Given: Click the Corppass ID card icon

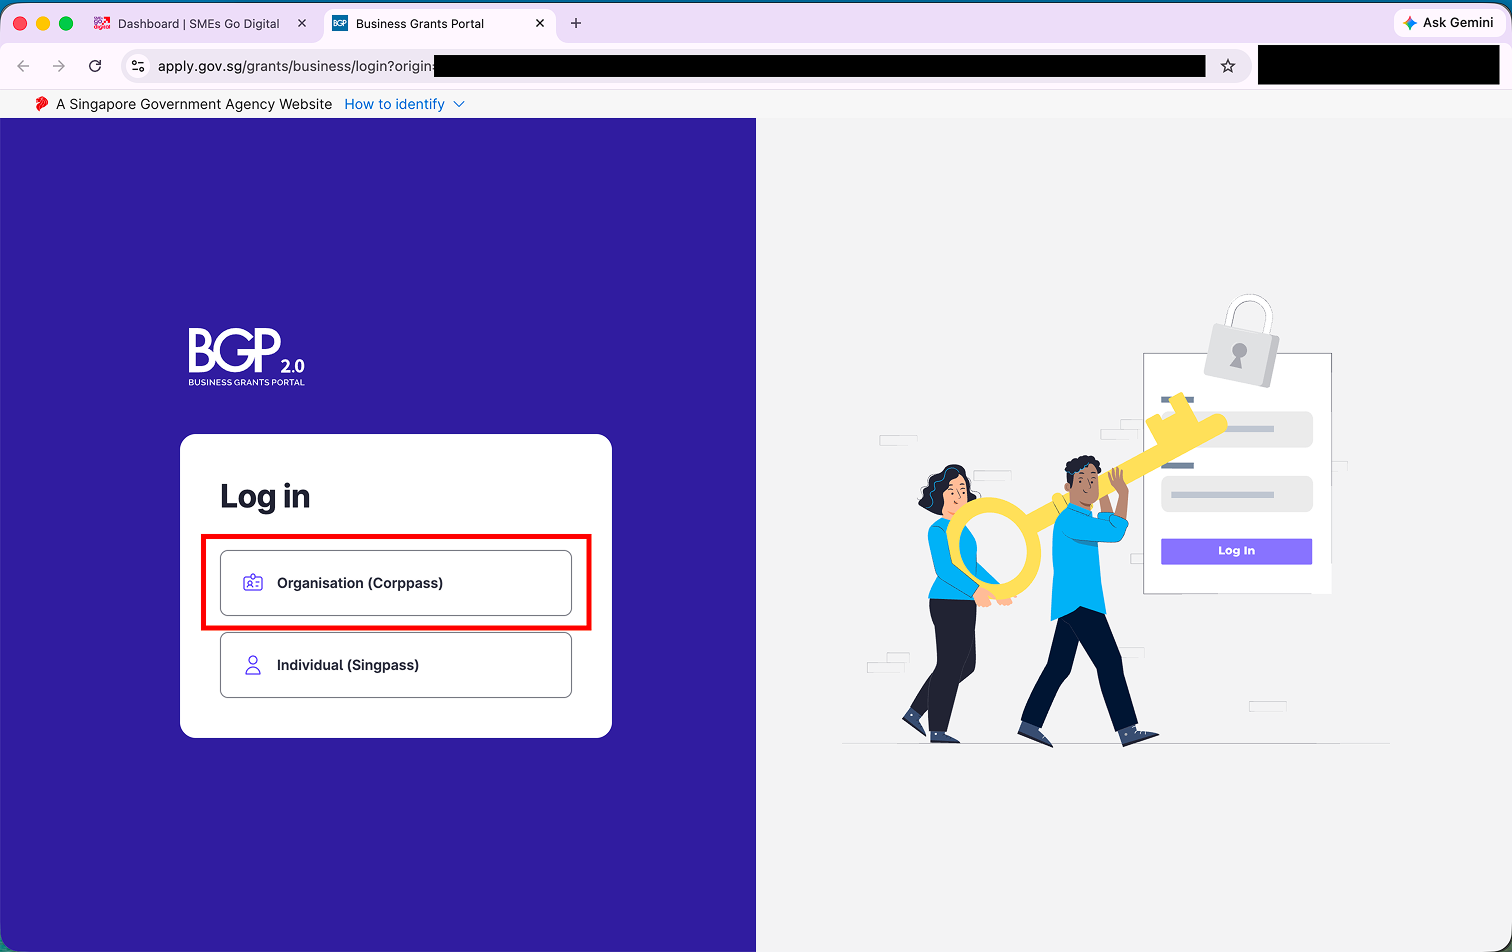Looking at the screenshot, I should click(x=253, y=583).
